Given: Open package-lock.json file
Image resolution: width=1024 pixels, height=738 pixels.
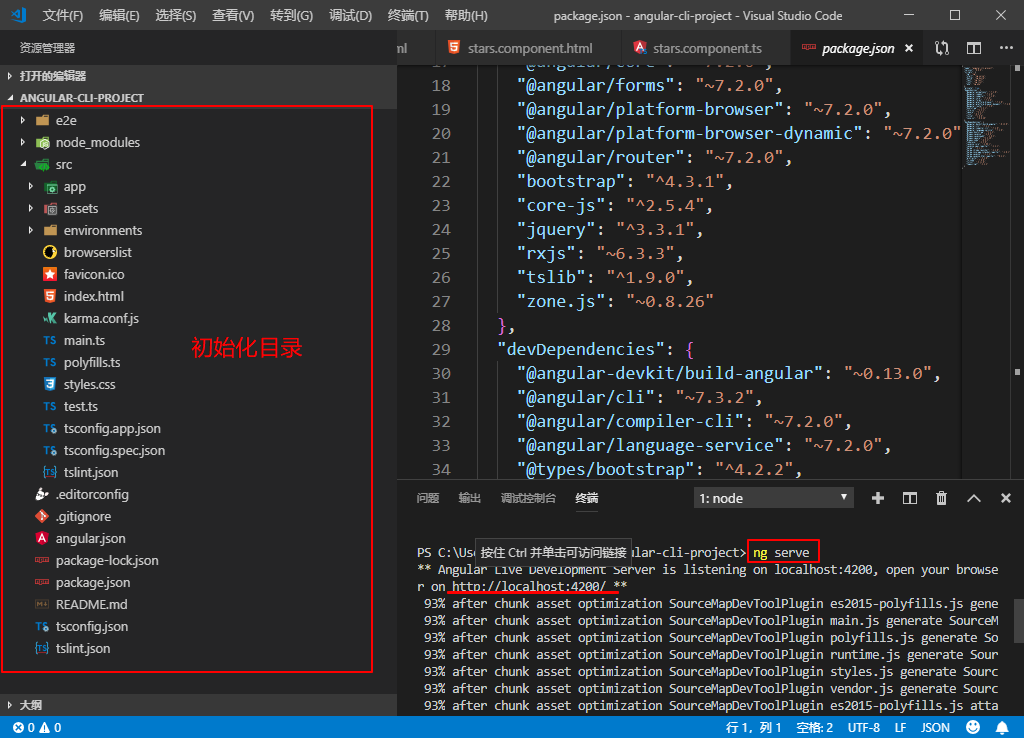Looking at the screenshot, I should [106, 560].
